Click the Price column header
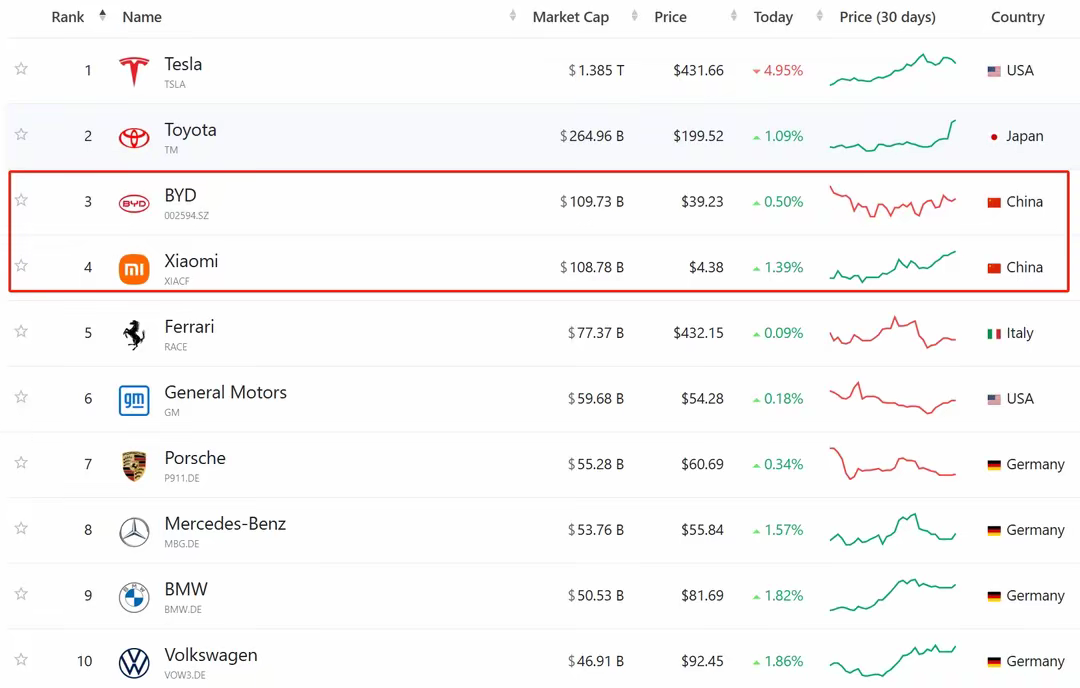 (670, 17)
